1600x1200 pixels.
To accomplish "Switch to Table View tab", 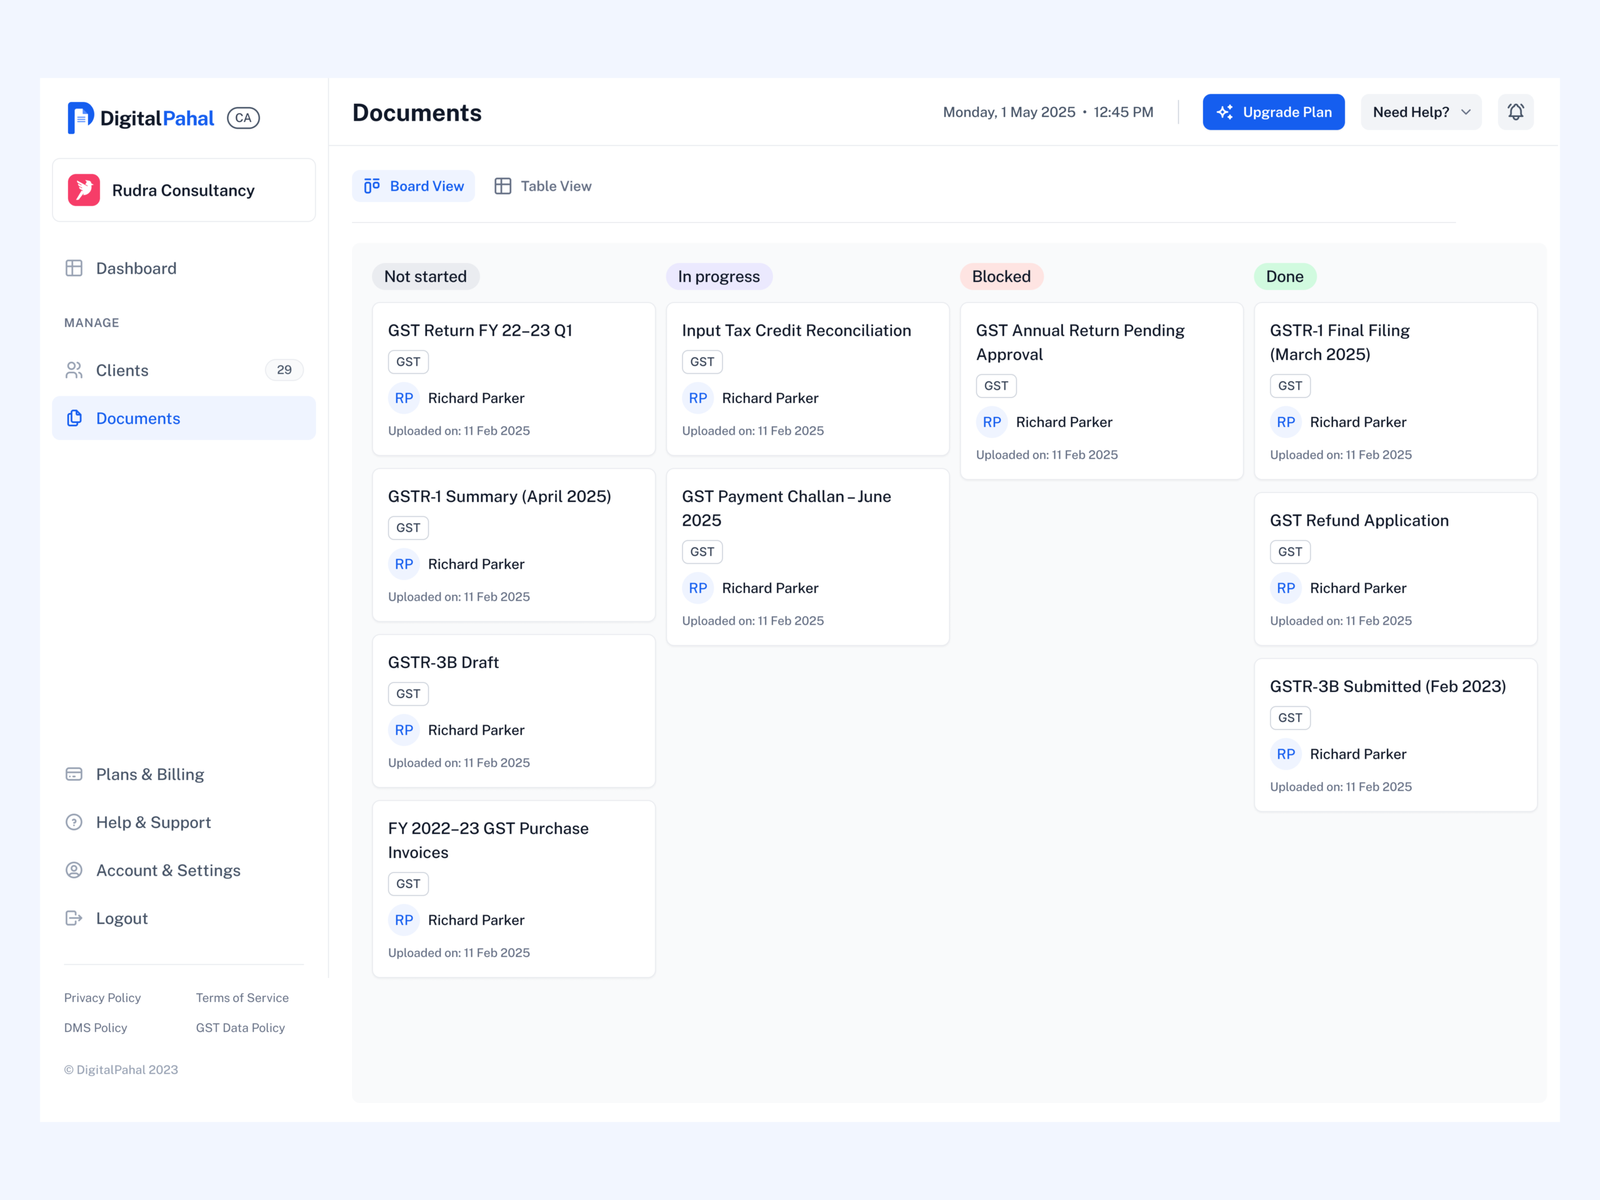I will (x=543, y=186).
